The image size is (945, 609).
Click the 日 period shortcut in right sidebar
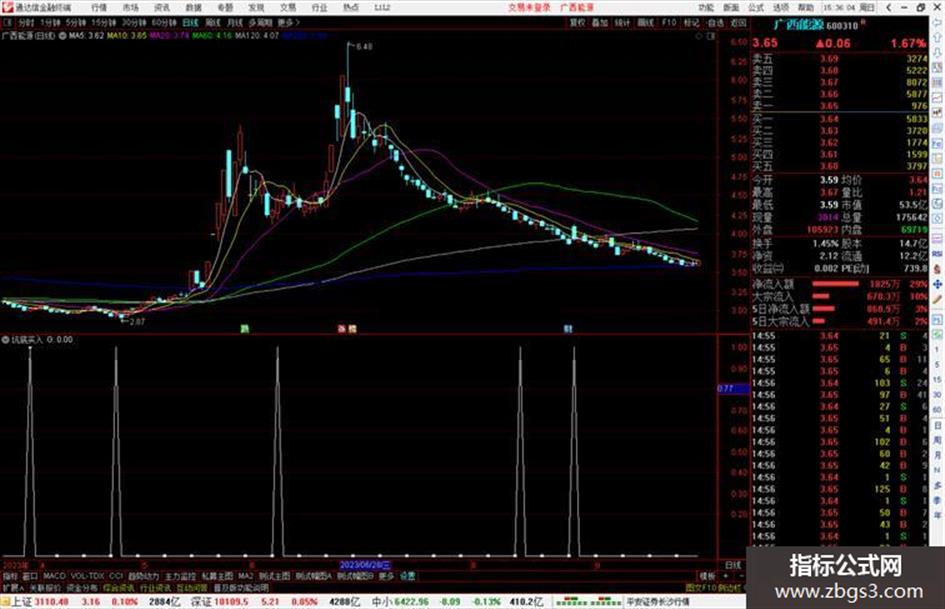point(938,426)
